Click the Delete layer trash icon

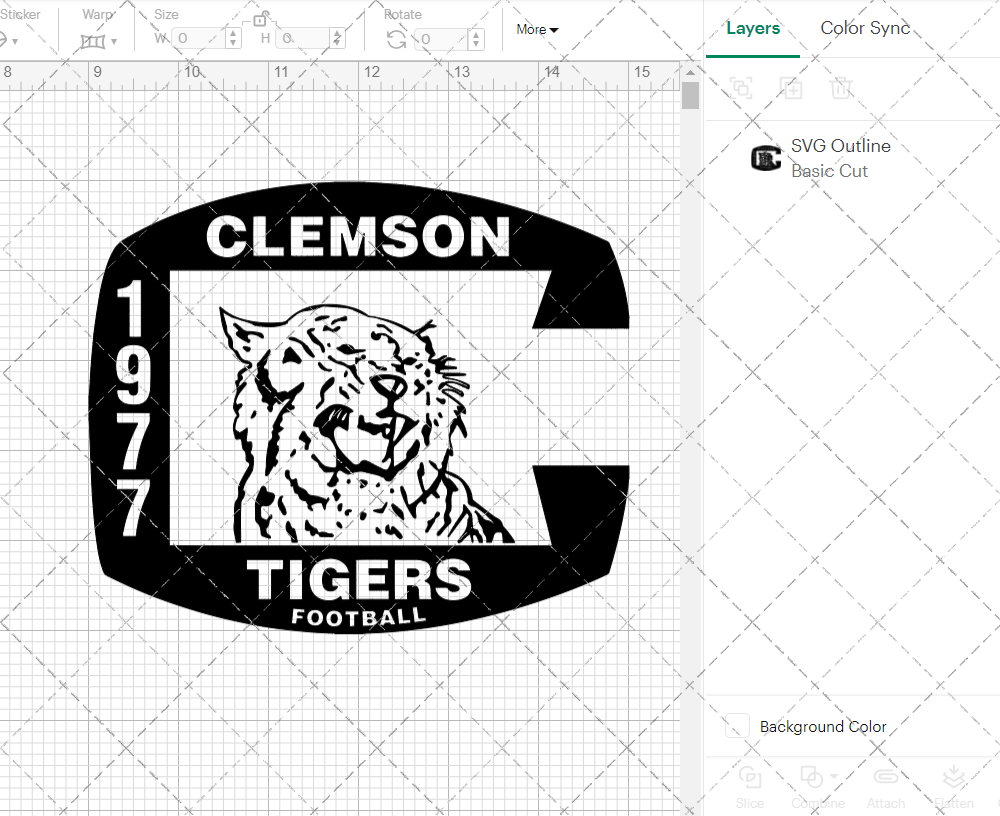click(x=841, y=88)
